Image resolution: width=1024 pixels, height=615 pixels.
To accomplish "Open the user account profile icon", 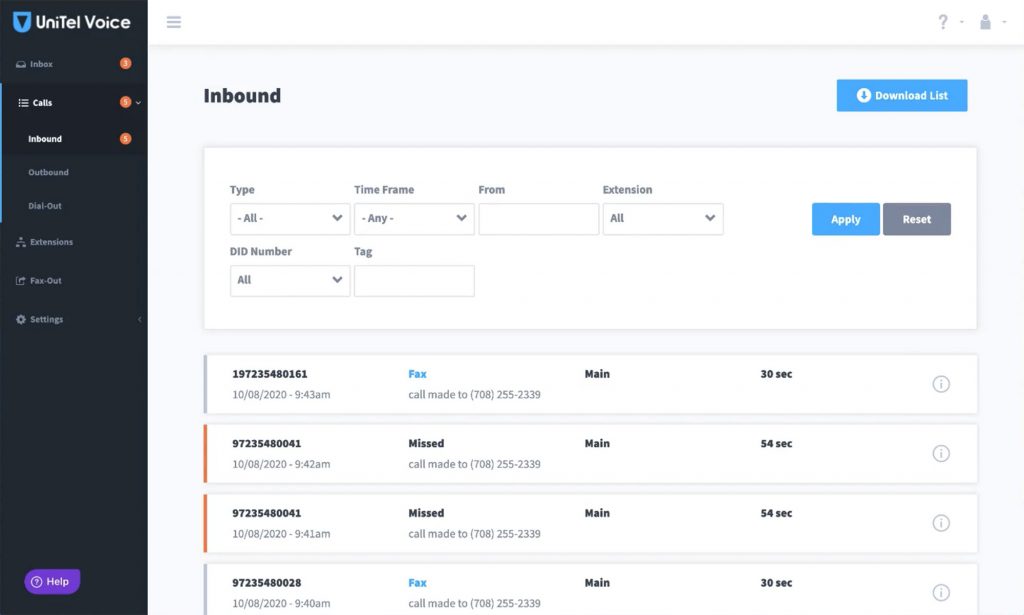I will pos(986,22).
